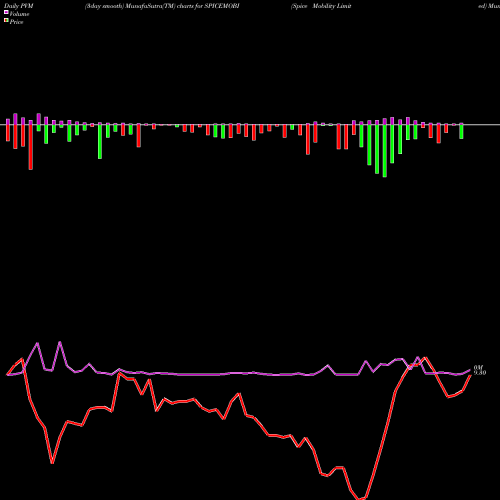Viewport: 500px width, 500px height.
Task: Click the magenta Volume legend swatch
Action: [6, 12]
